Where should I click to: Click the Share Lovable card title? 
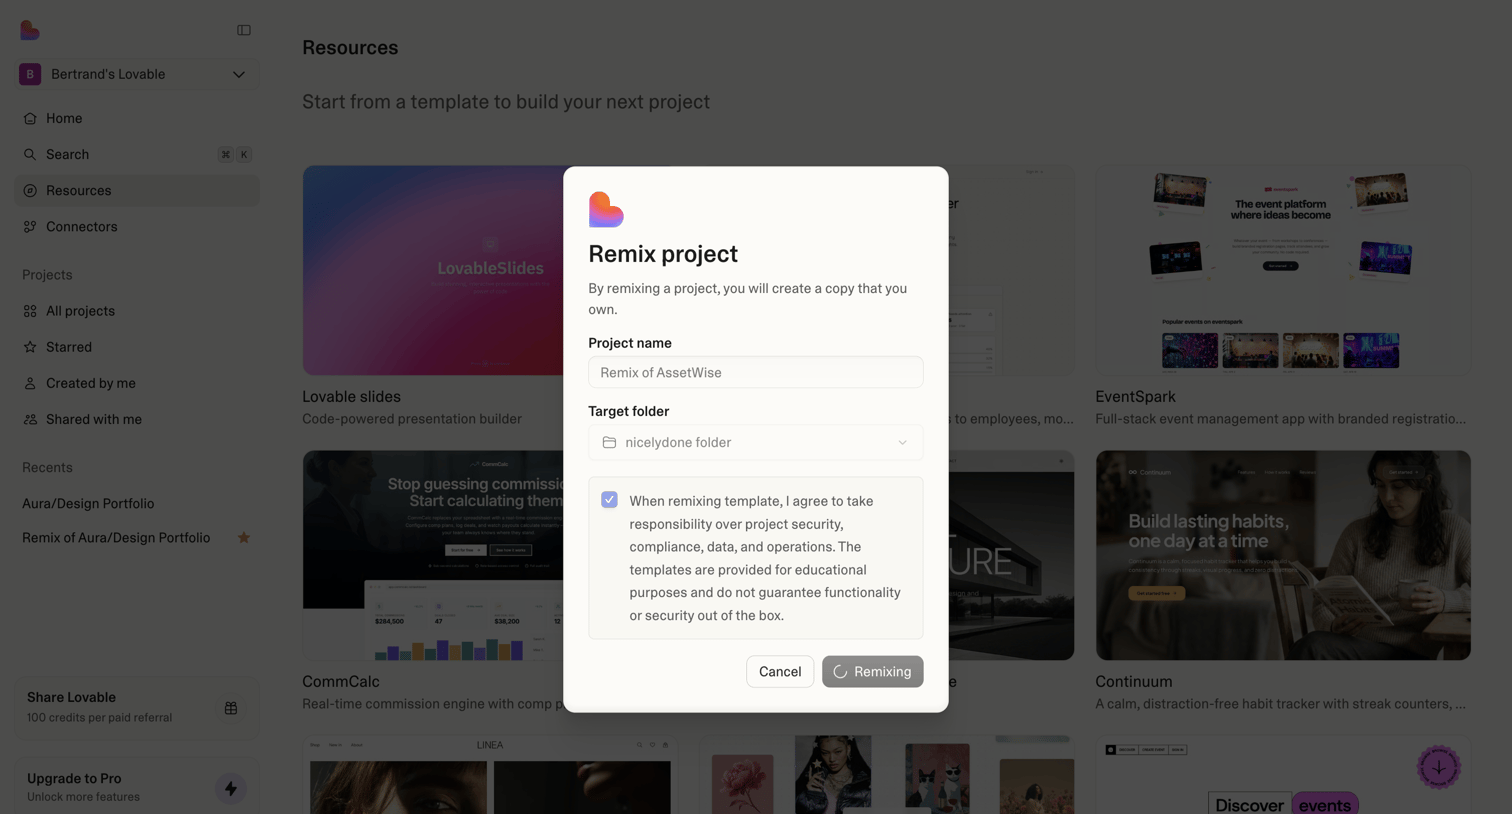pyautogui.click(x=71, y=697)
